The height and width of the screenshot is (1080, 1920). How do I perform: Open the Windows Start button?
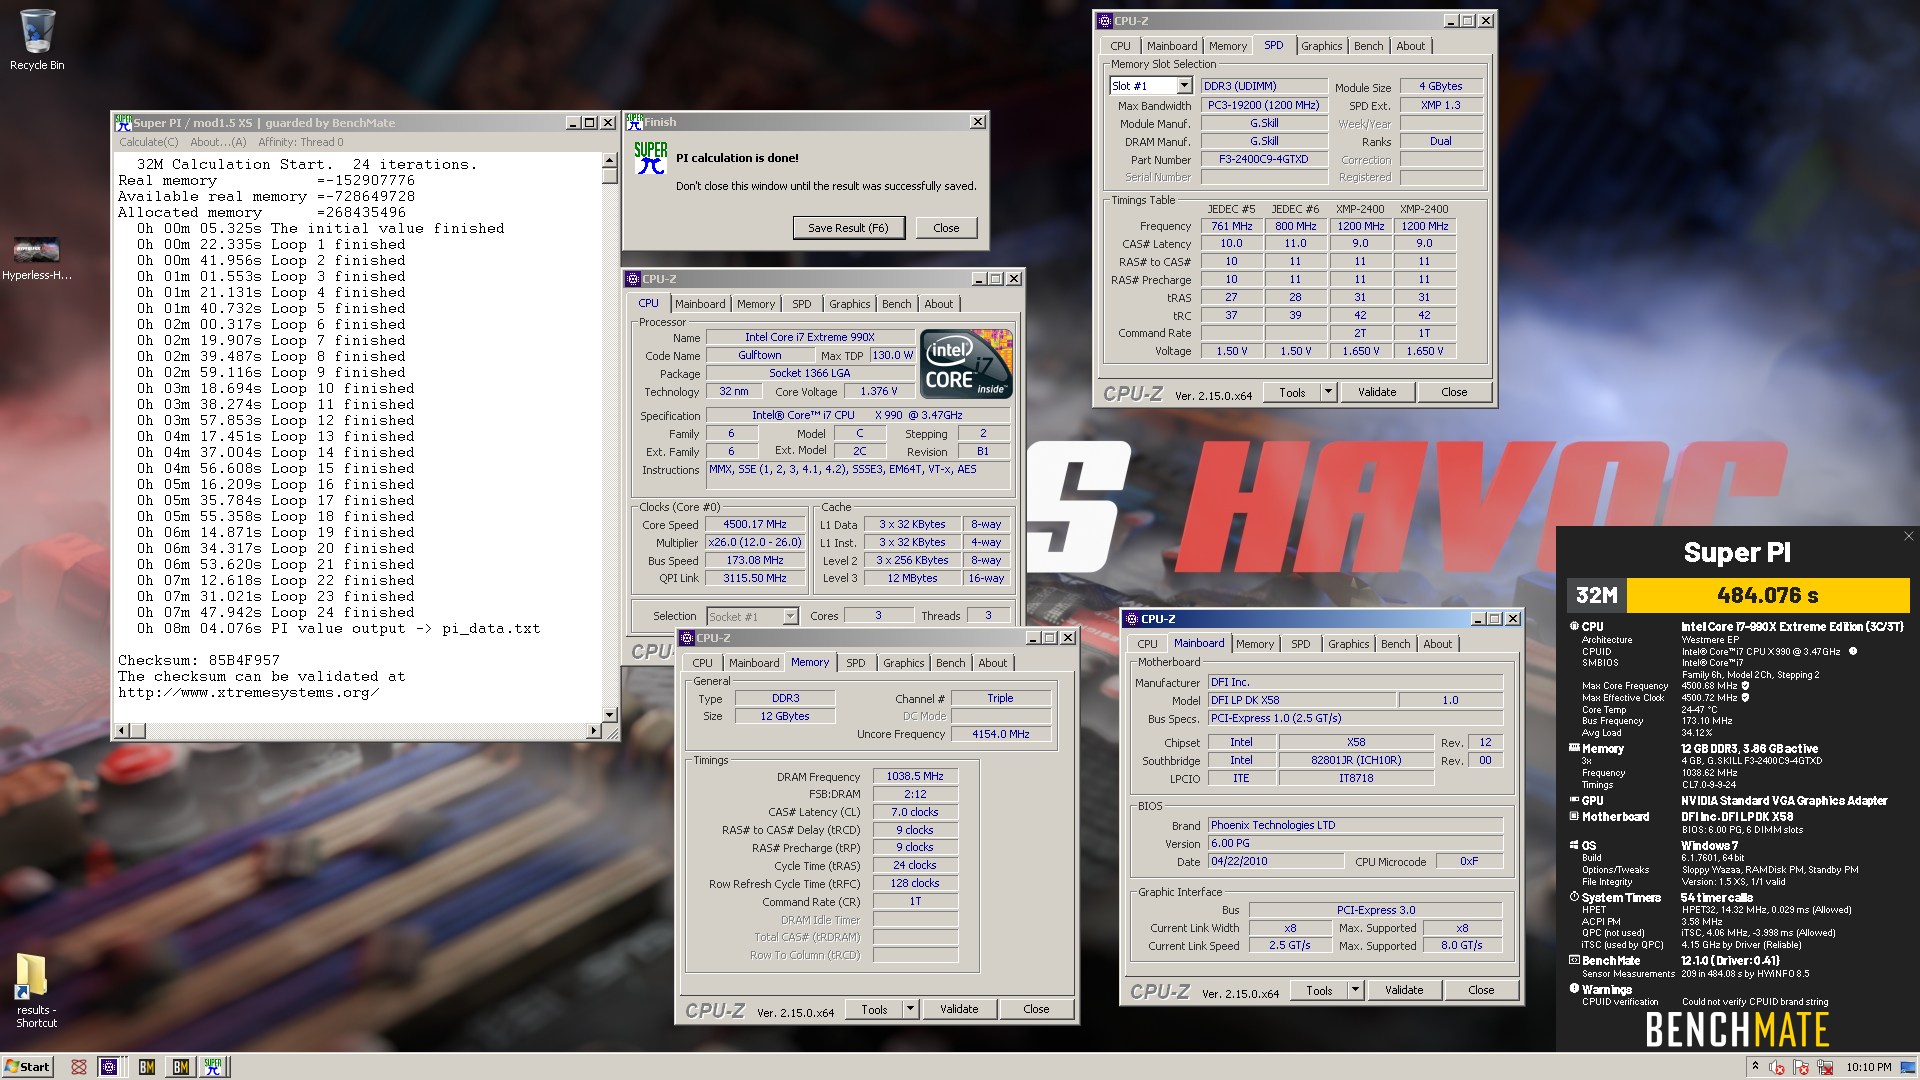point(27,1067)
